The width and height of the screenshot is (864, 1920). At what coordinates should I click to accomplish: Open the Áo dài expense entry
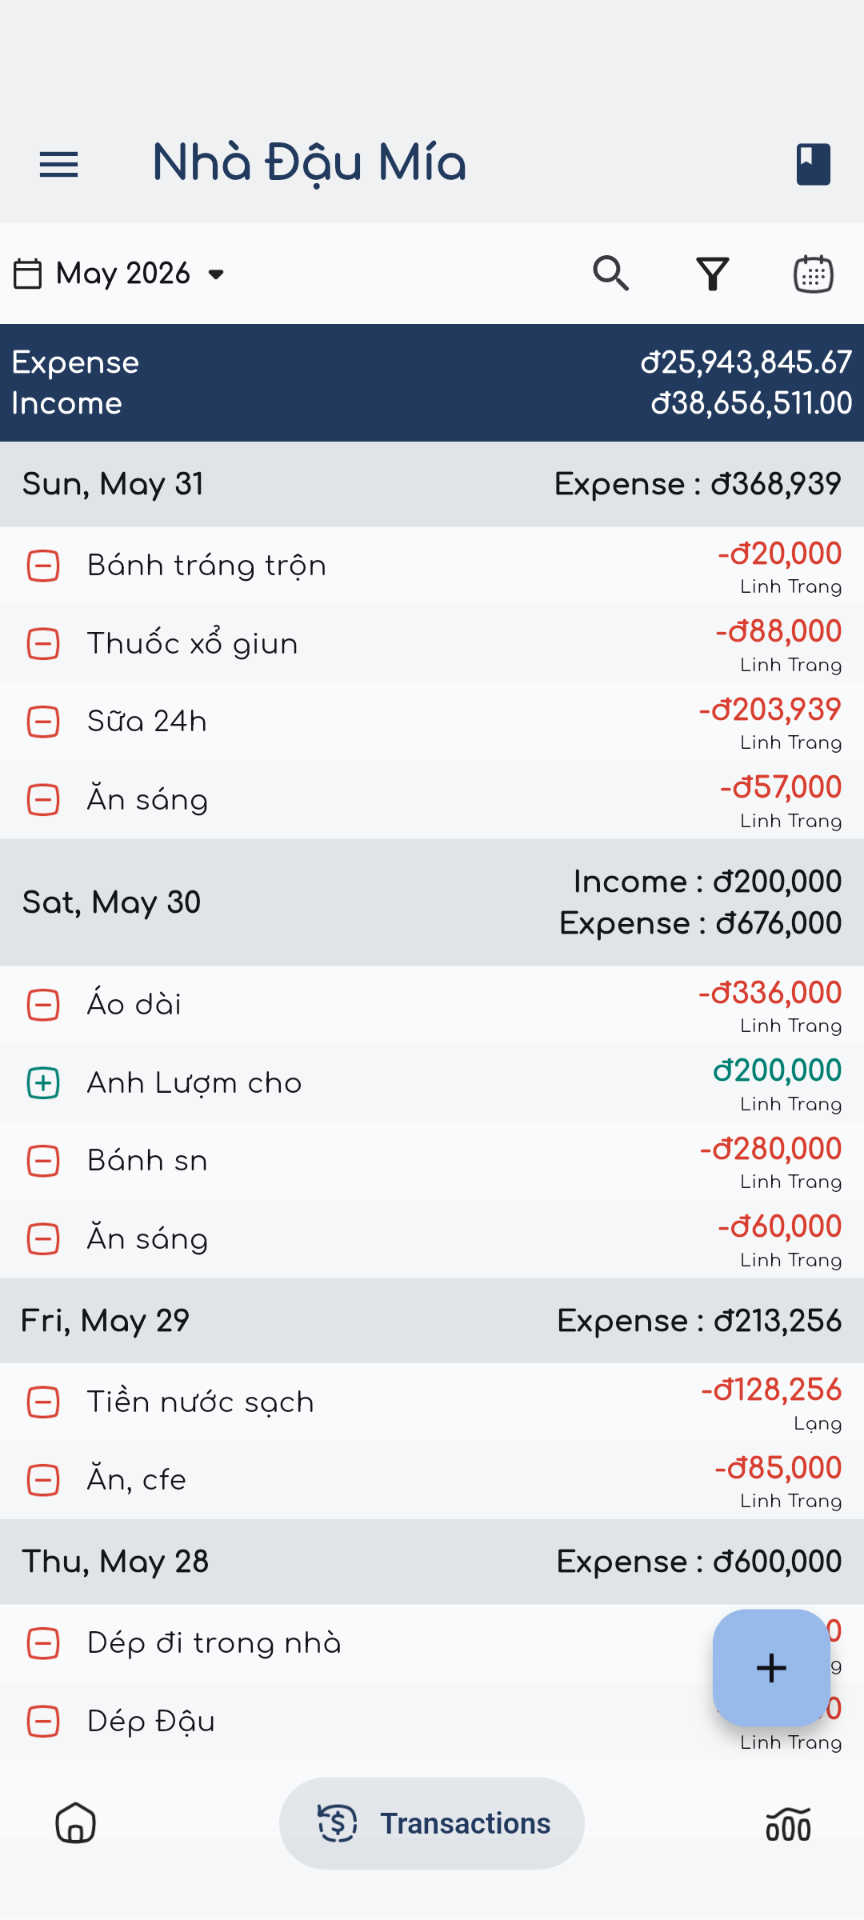432,1005
